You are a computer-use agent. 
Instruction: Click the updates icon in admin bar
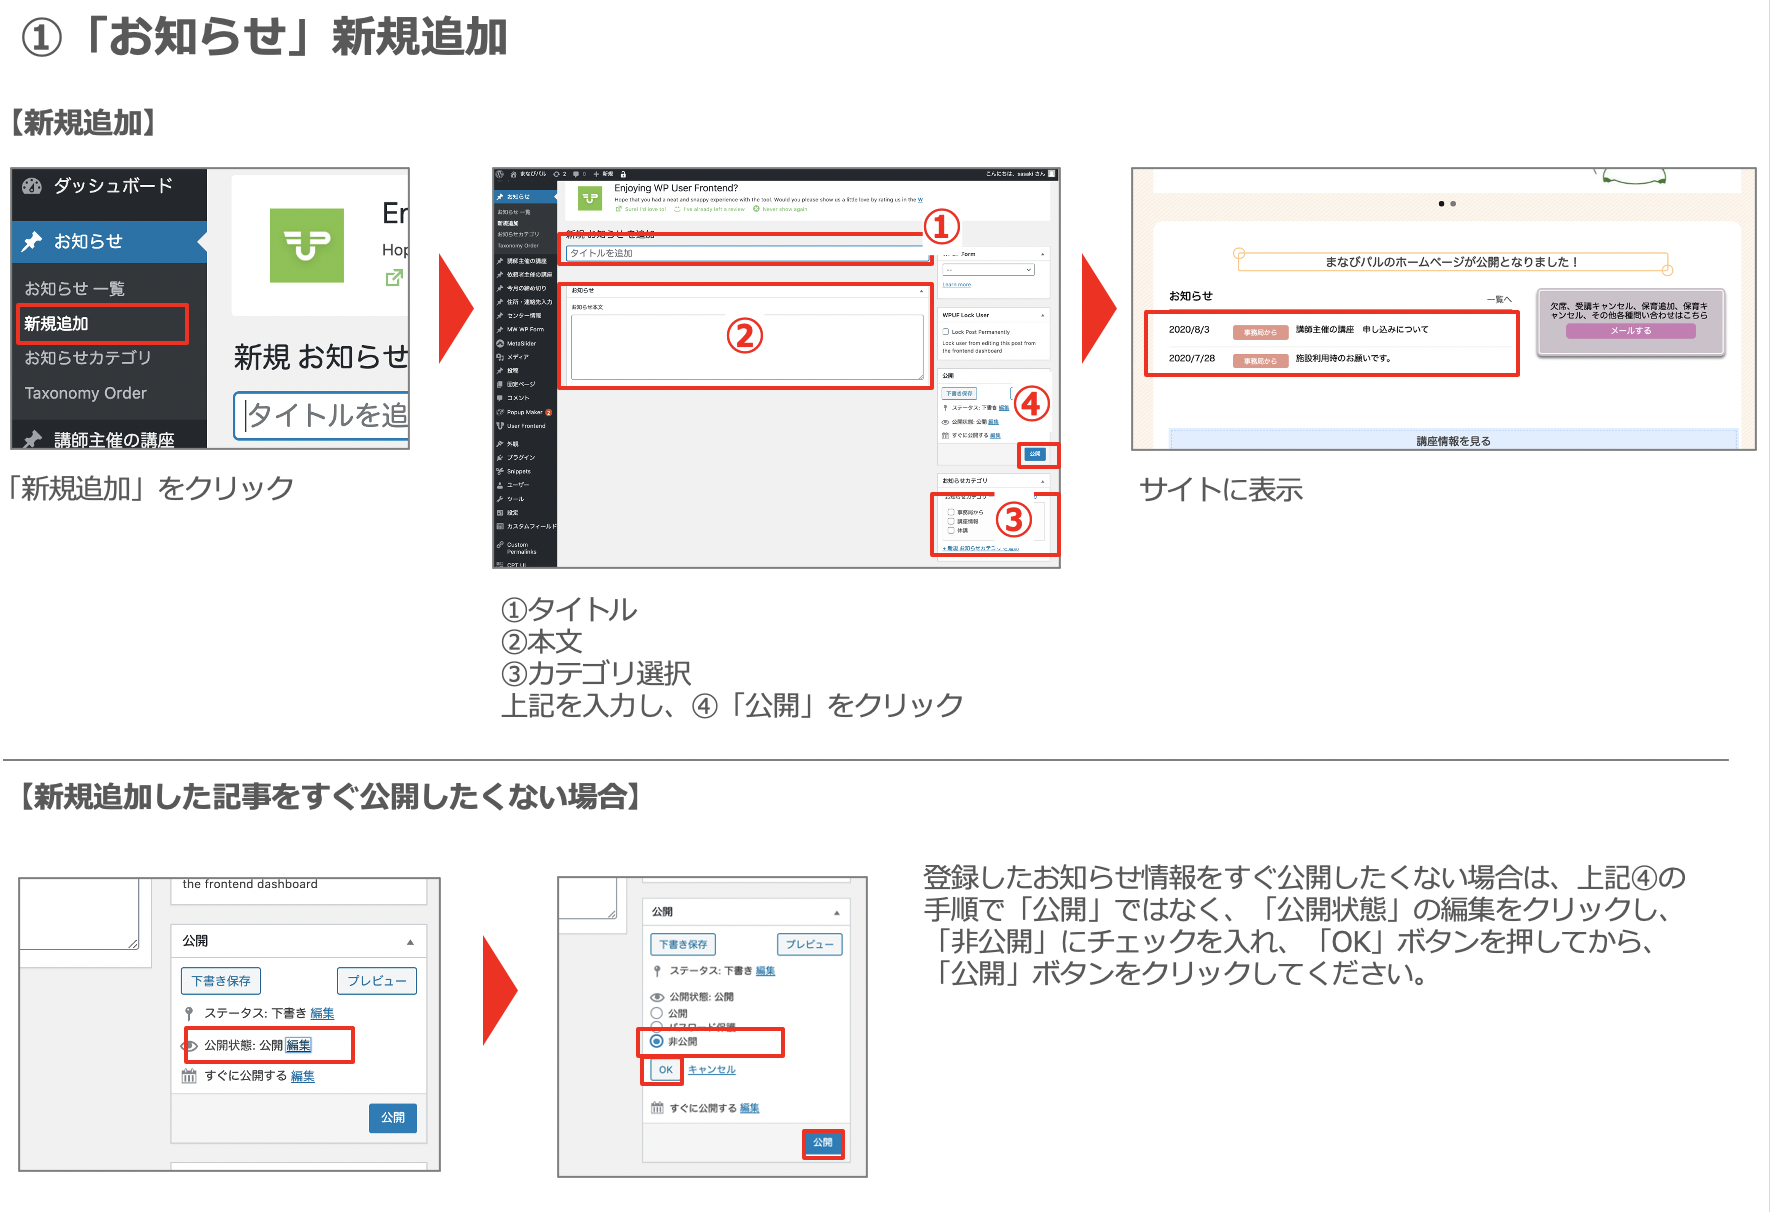click(x=556, y=174)
